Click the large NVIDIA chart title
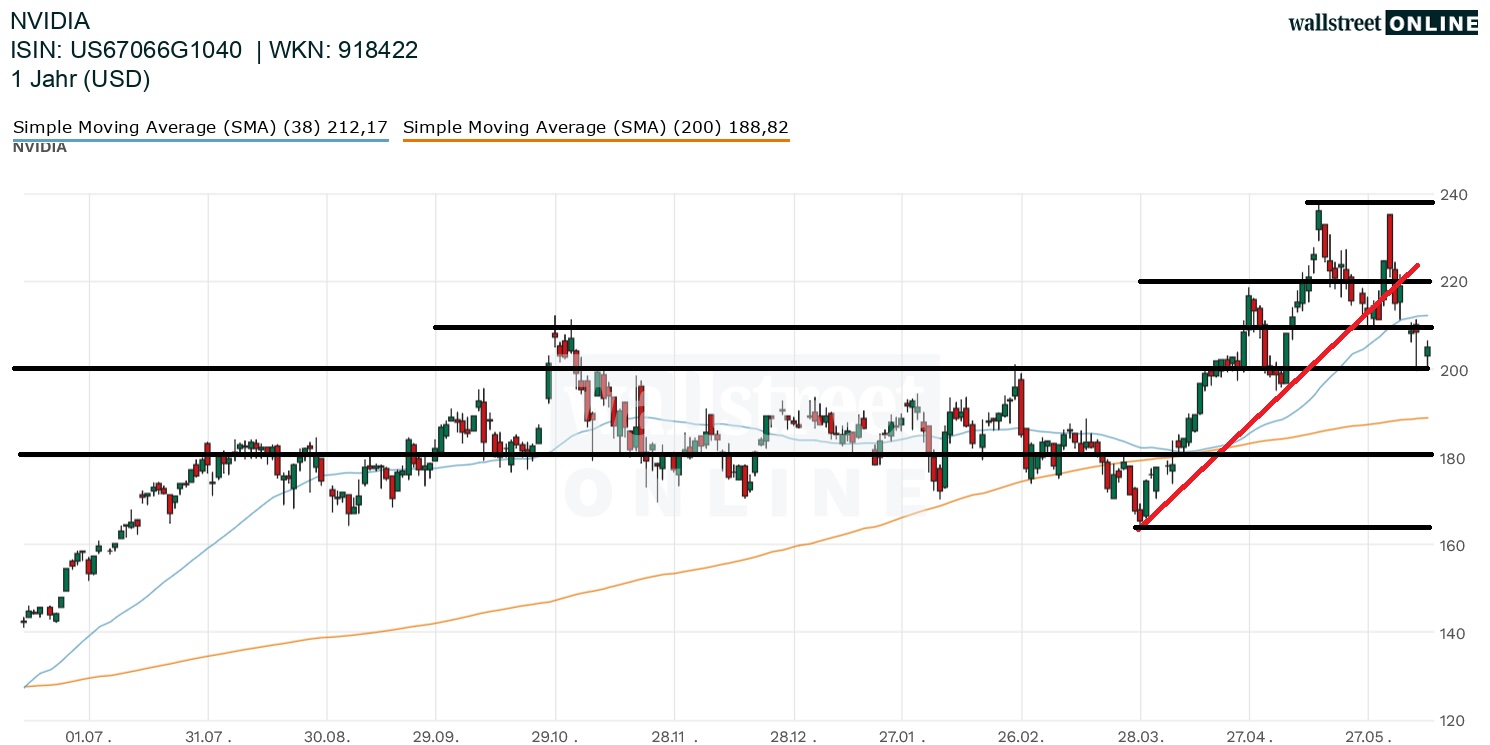 tap(50, 21)
